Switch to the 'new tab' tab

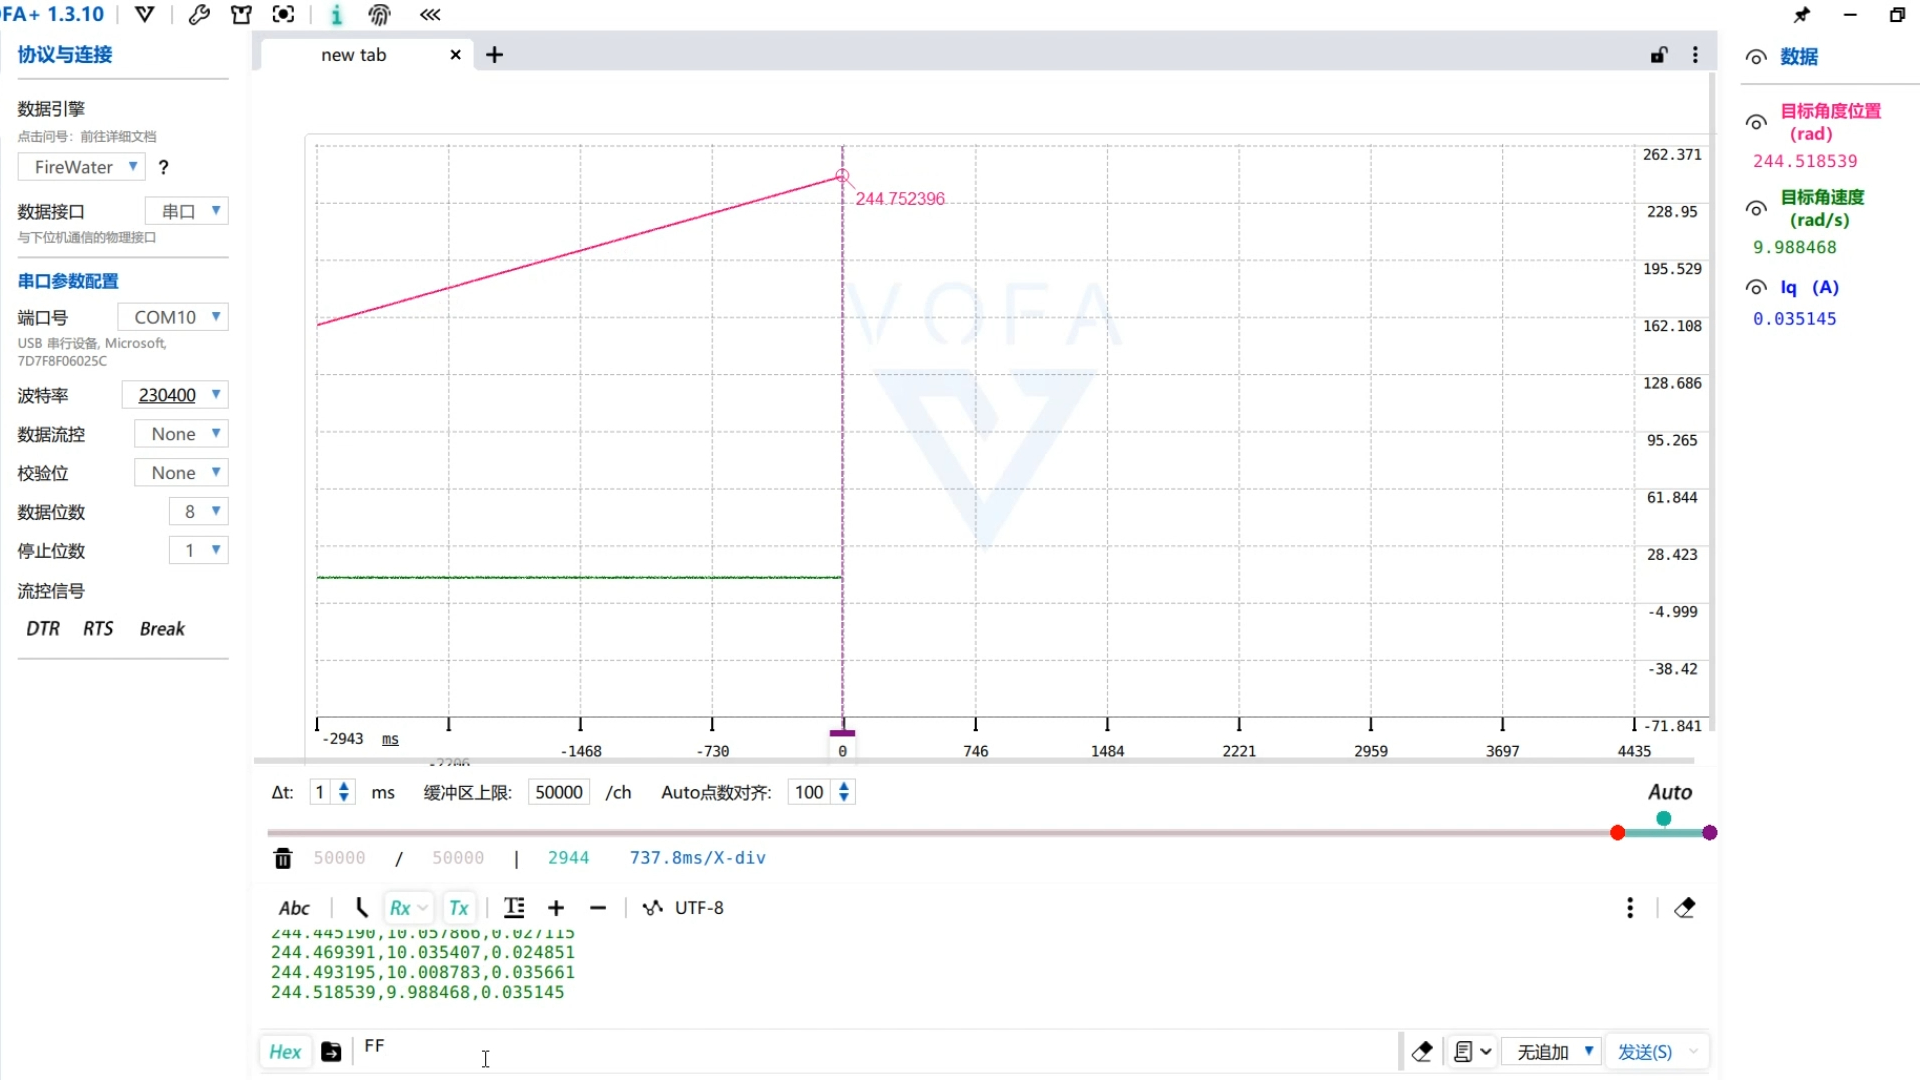[353, 55]
